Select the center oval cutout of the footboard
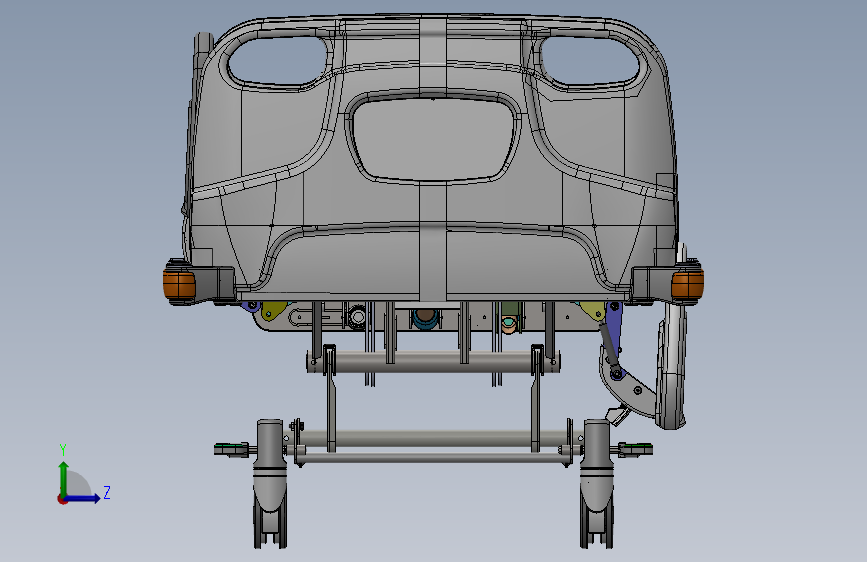Viewport: 867px width, 562px height. pos(433,138)
